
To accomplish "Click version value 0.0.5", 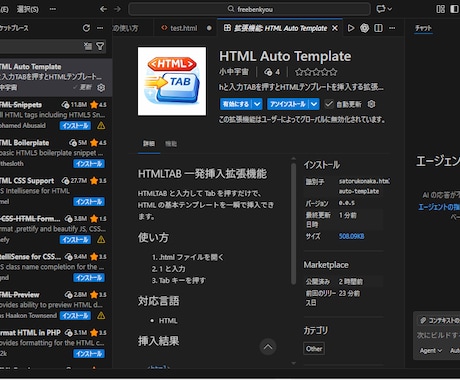I will click(x=347, y=203).
